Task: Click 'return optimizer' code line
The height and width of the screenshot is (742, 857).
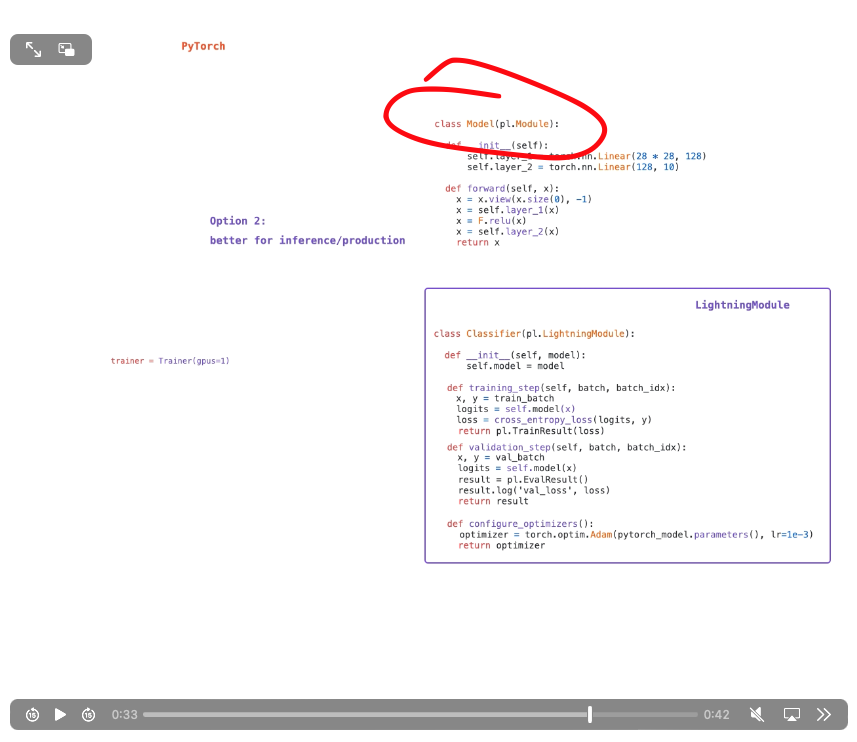Action: (501, 545)
